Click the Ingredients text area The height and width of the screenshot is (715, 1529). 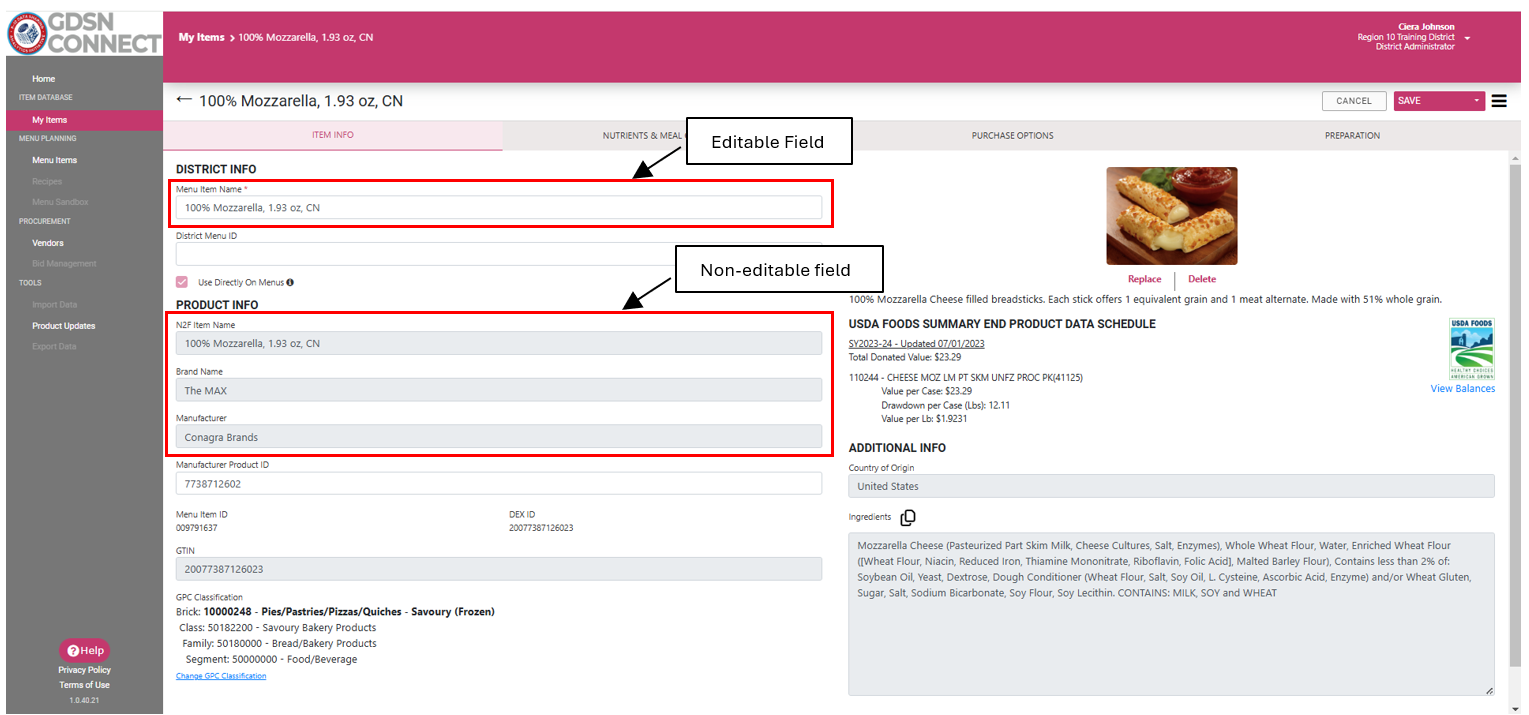click(1171, 614)
